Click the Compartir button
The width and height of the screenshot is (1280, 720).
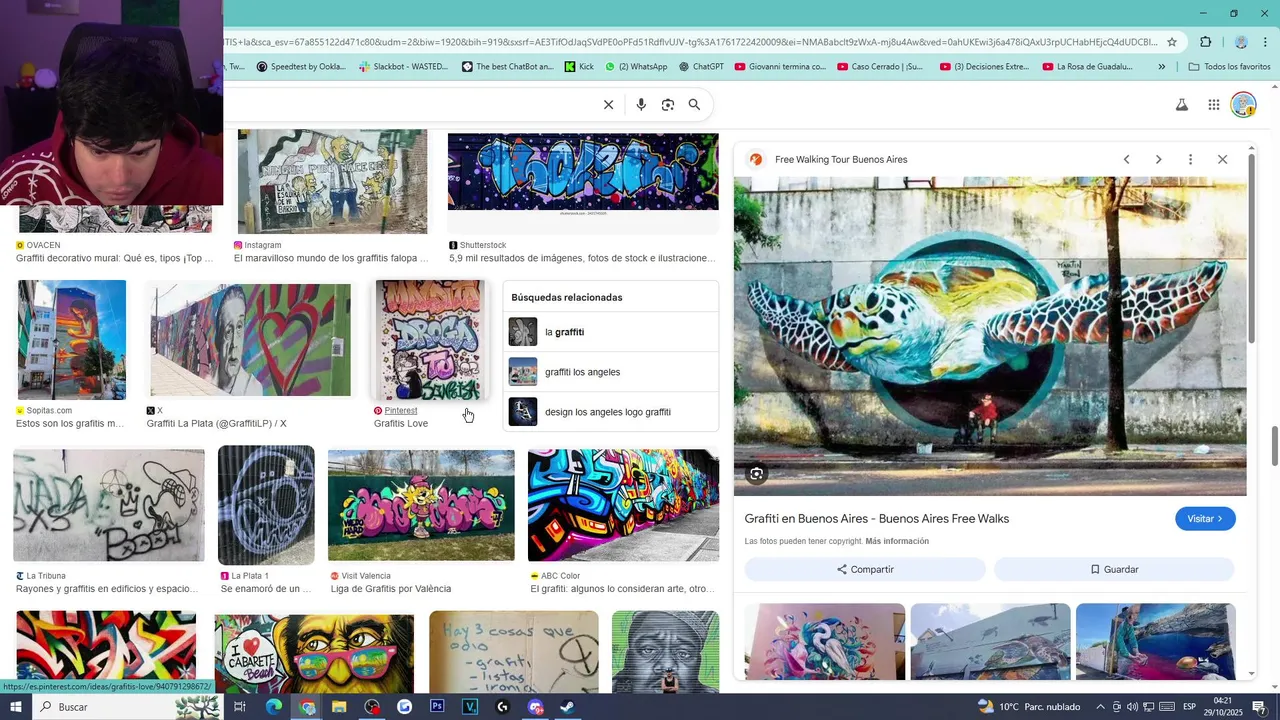click(865, 569)
